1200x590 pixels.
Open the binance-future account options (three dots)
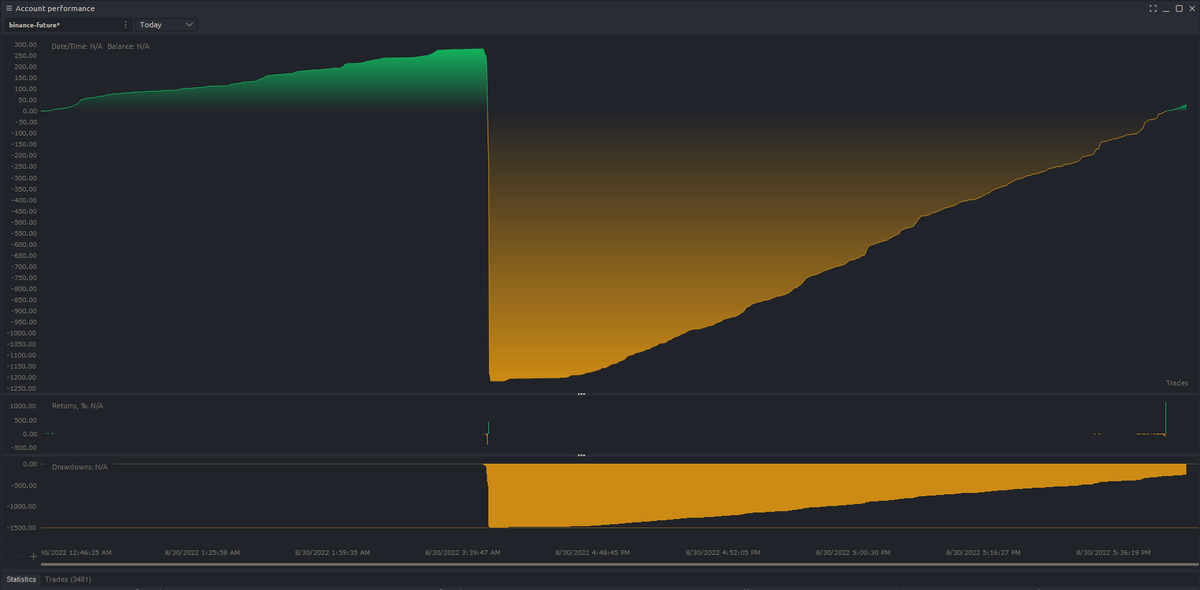click(x=125, y=24)
